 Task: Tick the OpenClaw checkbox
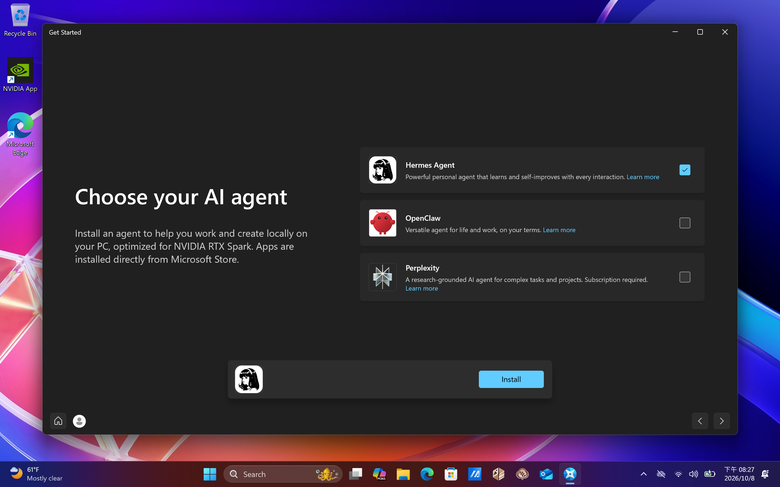(684, 223)
